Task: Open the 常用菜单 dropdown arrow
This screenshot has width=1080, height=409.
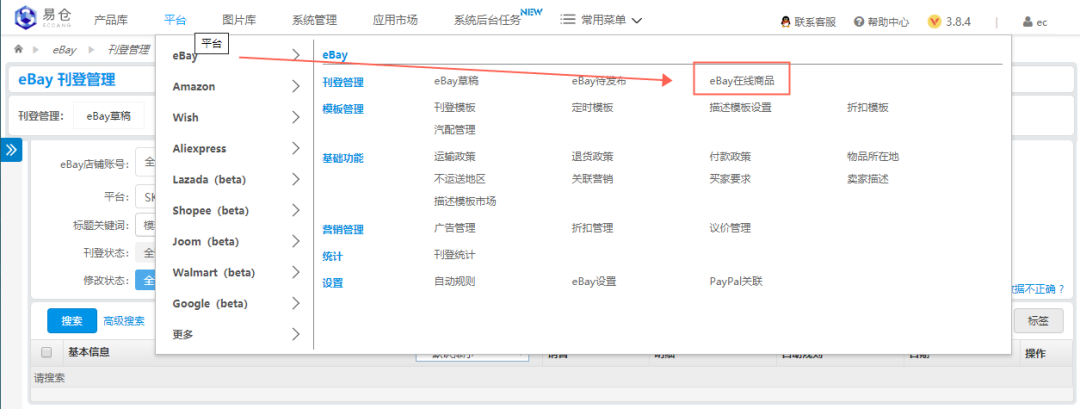Action: coord(636,21)
